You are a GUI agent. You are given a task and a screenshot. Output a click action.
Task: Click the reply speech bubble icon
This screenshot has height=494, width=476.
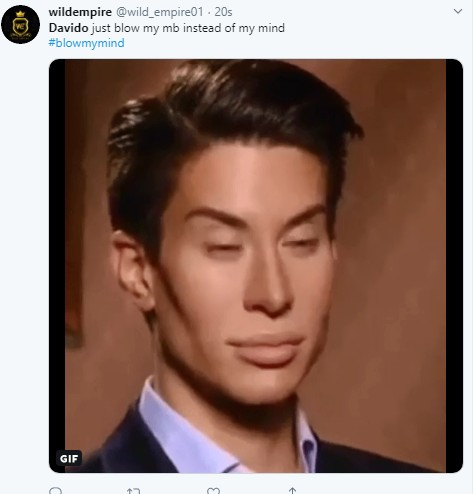(x=55, y=491)
